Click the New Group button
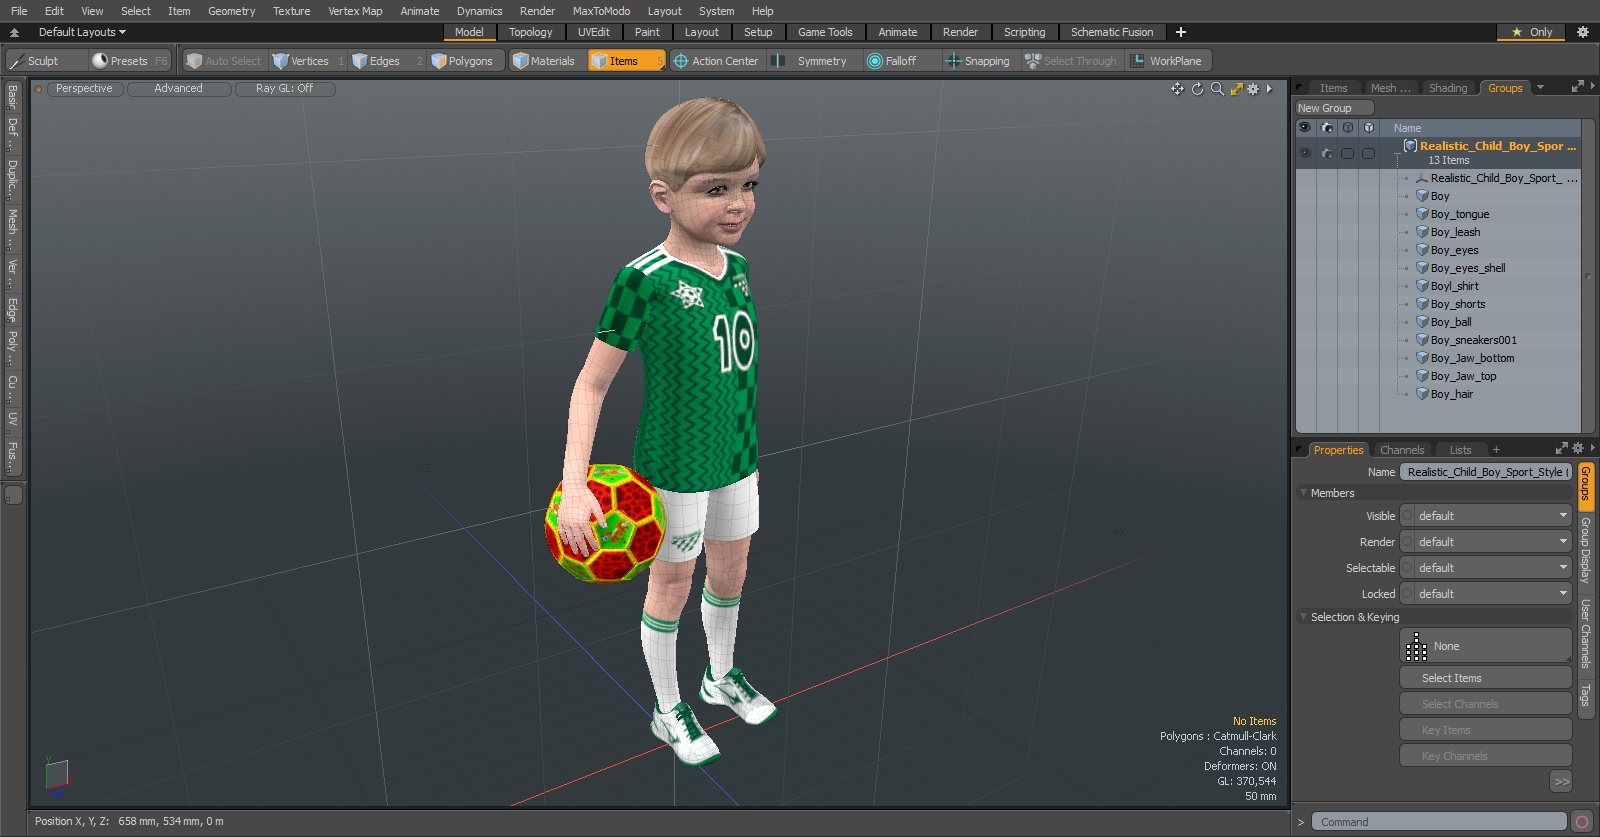The height and width of the screenshot is (837, 1600). pyautogui.click(x=1335, y=108)
